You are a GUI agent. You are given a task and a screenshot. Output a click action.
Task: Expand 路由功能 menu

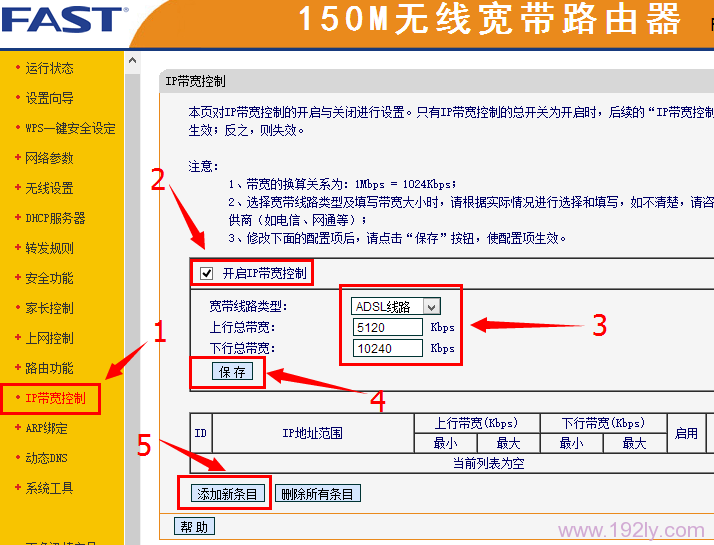(49, 368)
